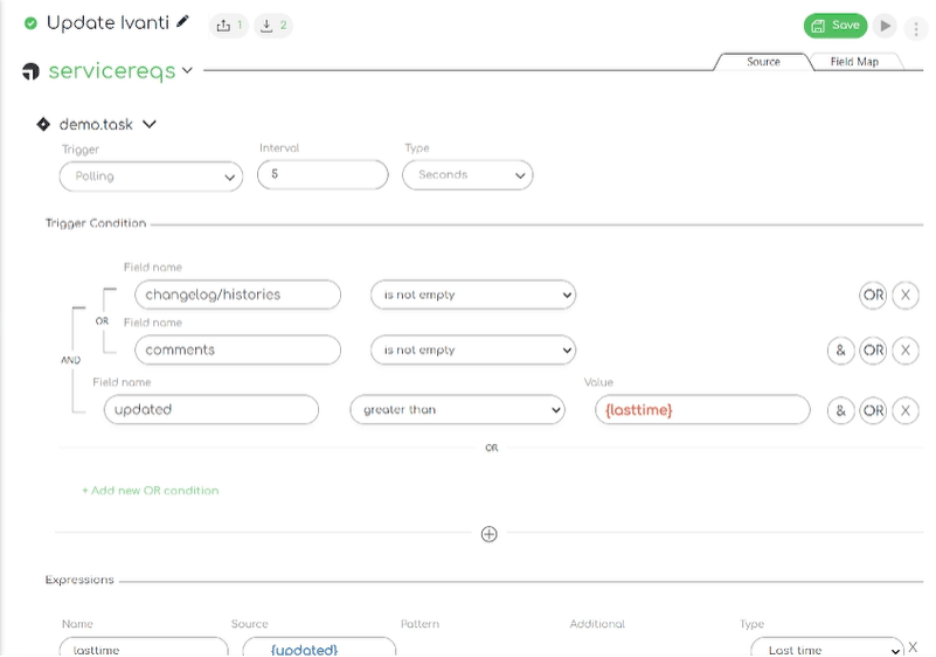Click the changelog/histories field name input

tap(238, 295)
